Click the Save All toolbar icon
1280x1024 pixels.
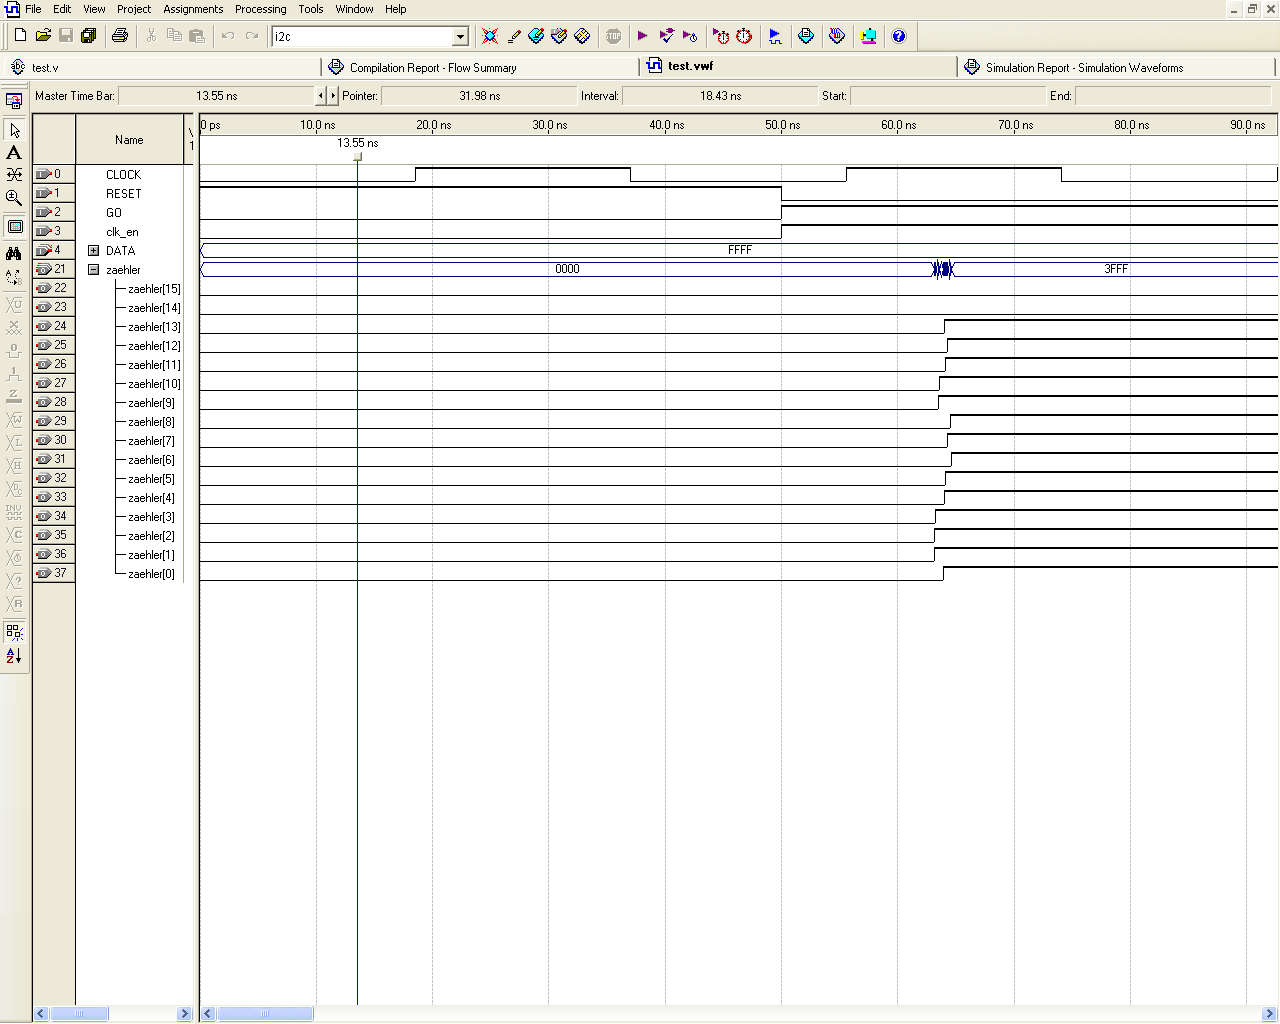[x=88, y=36]
